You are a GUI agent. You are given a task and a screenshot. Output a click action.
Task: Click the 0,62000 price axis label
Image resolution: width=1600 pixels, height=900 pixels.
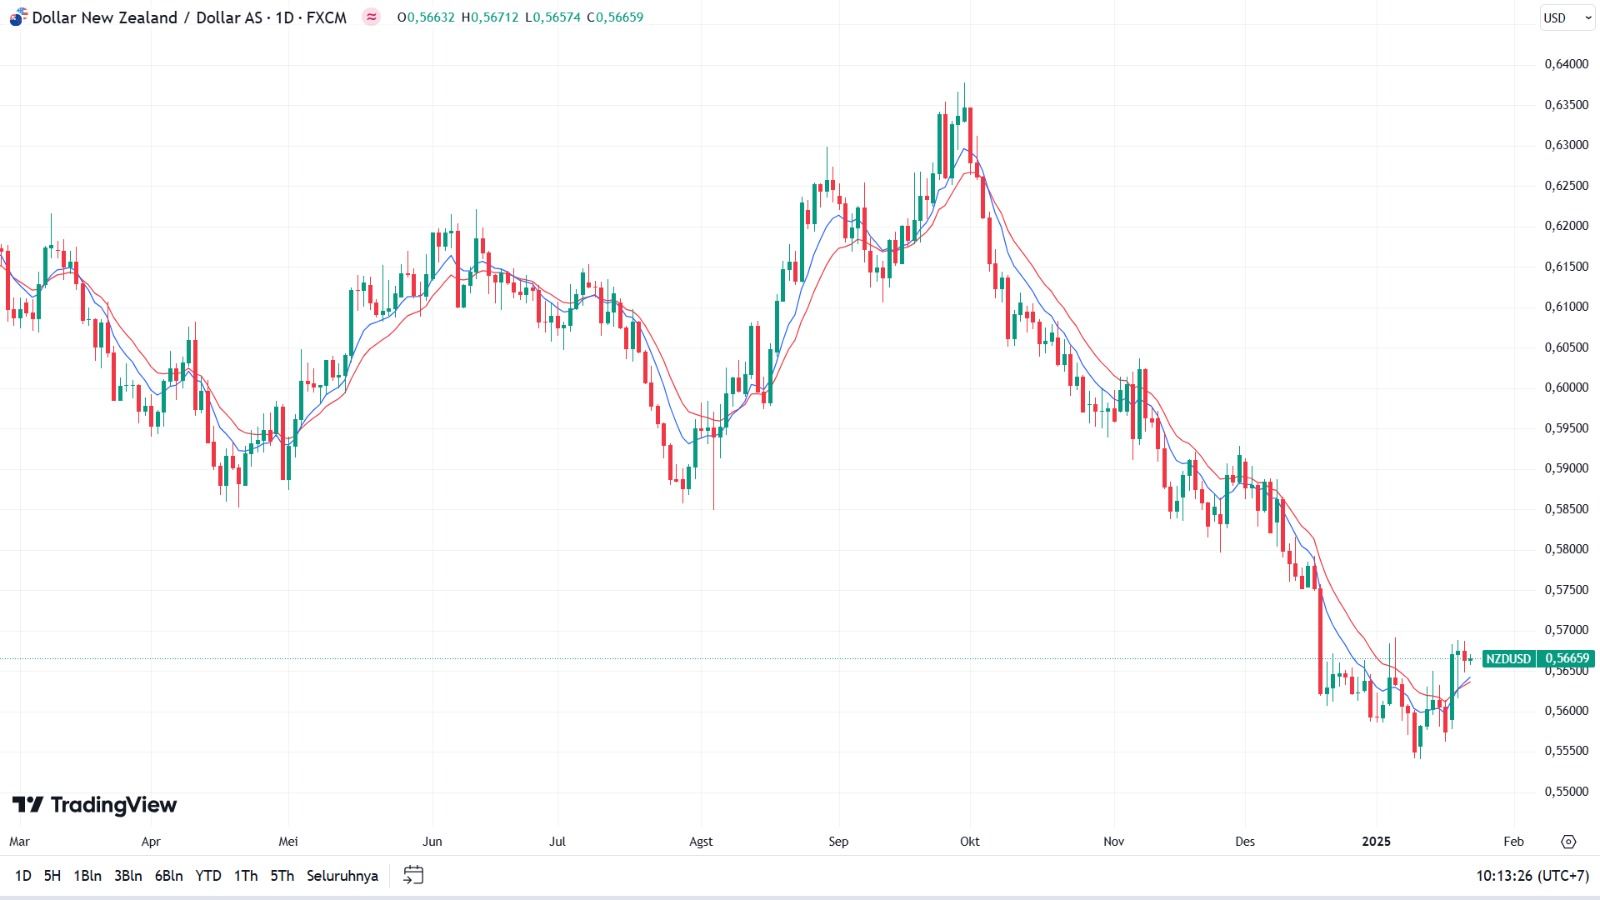pos(1566,226)
